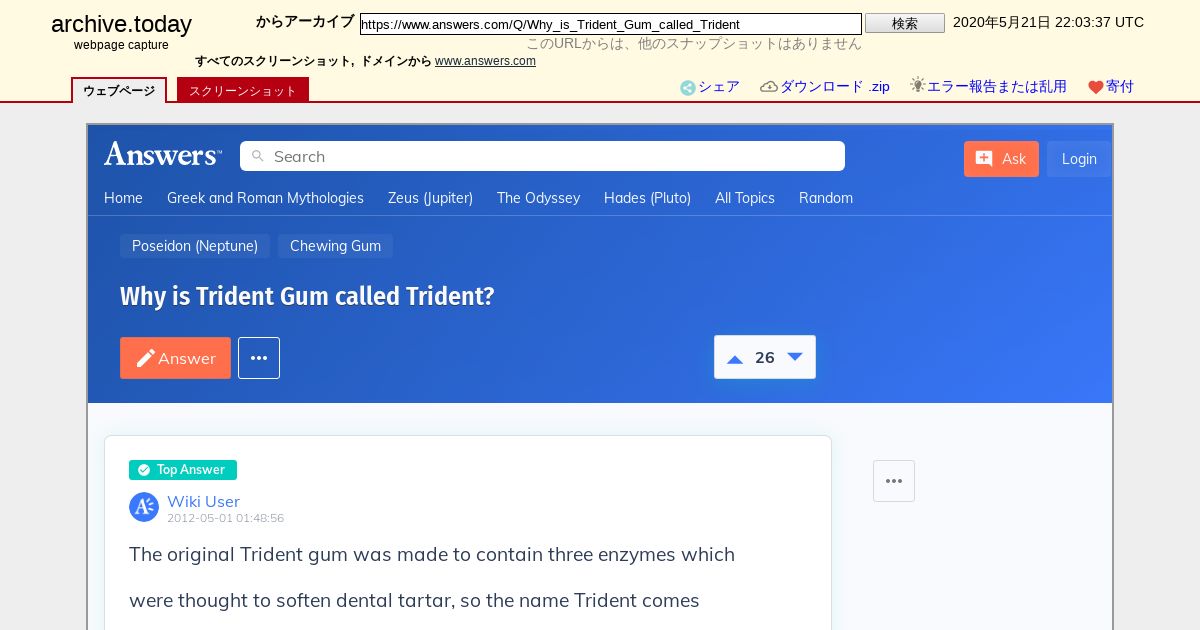Open Zeus (Jupiter) topic
This screenshot has height=630, width=1200.
coord(430,198)
